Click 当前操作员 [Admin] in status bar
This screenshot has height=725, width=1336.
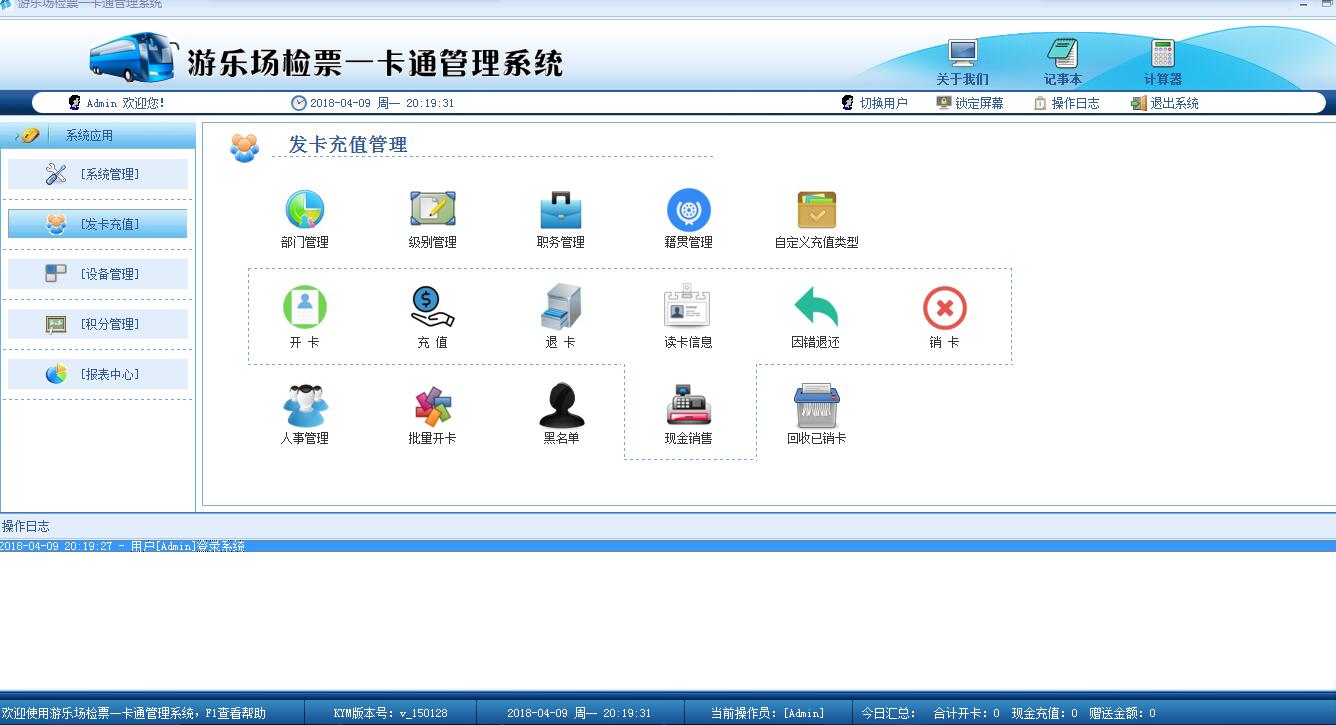click(x=768, y=713)
